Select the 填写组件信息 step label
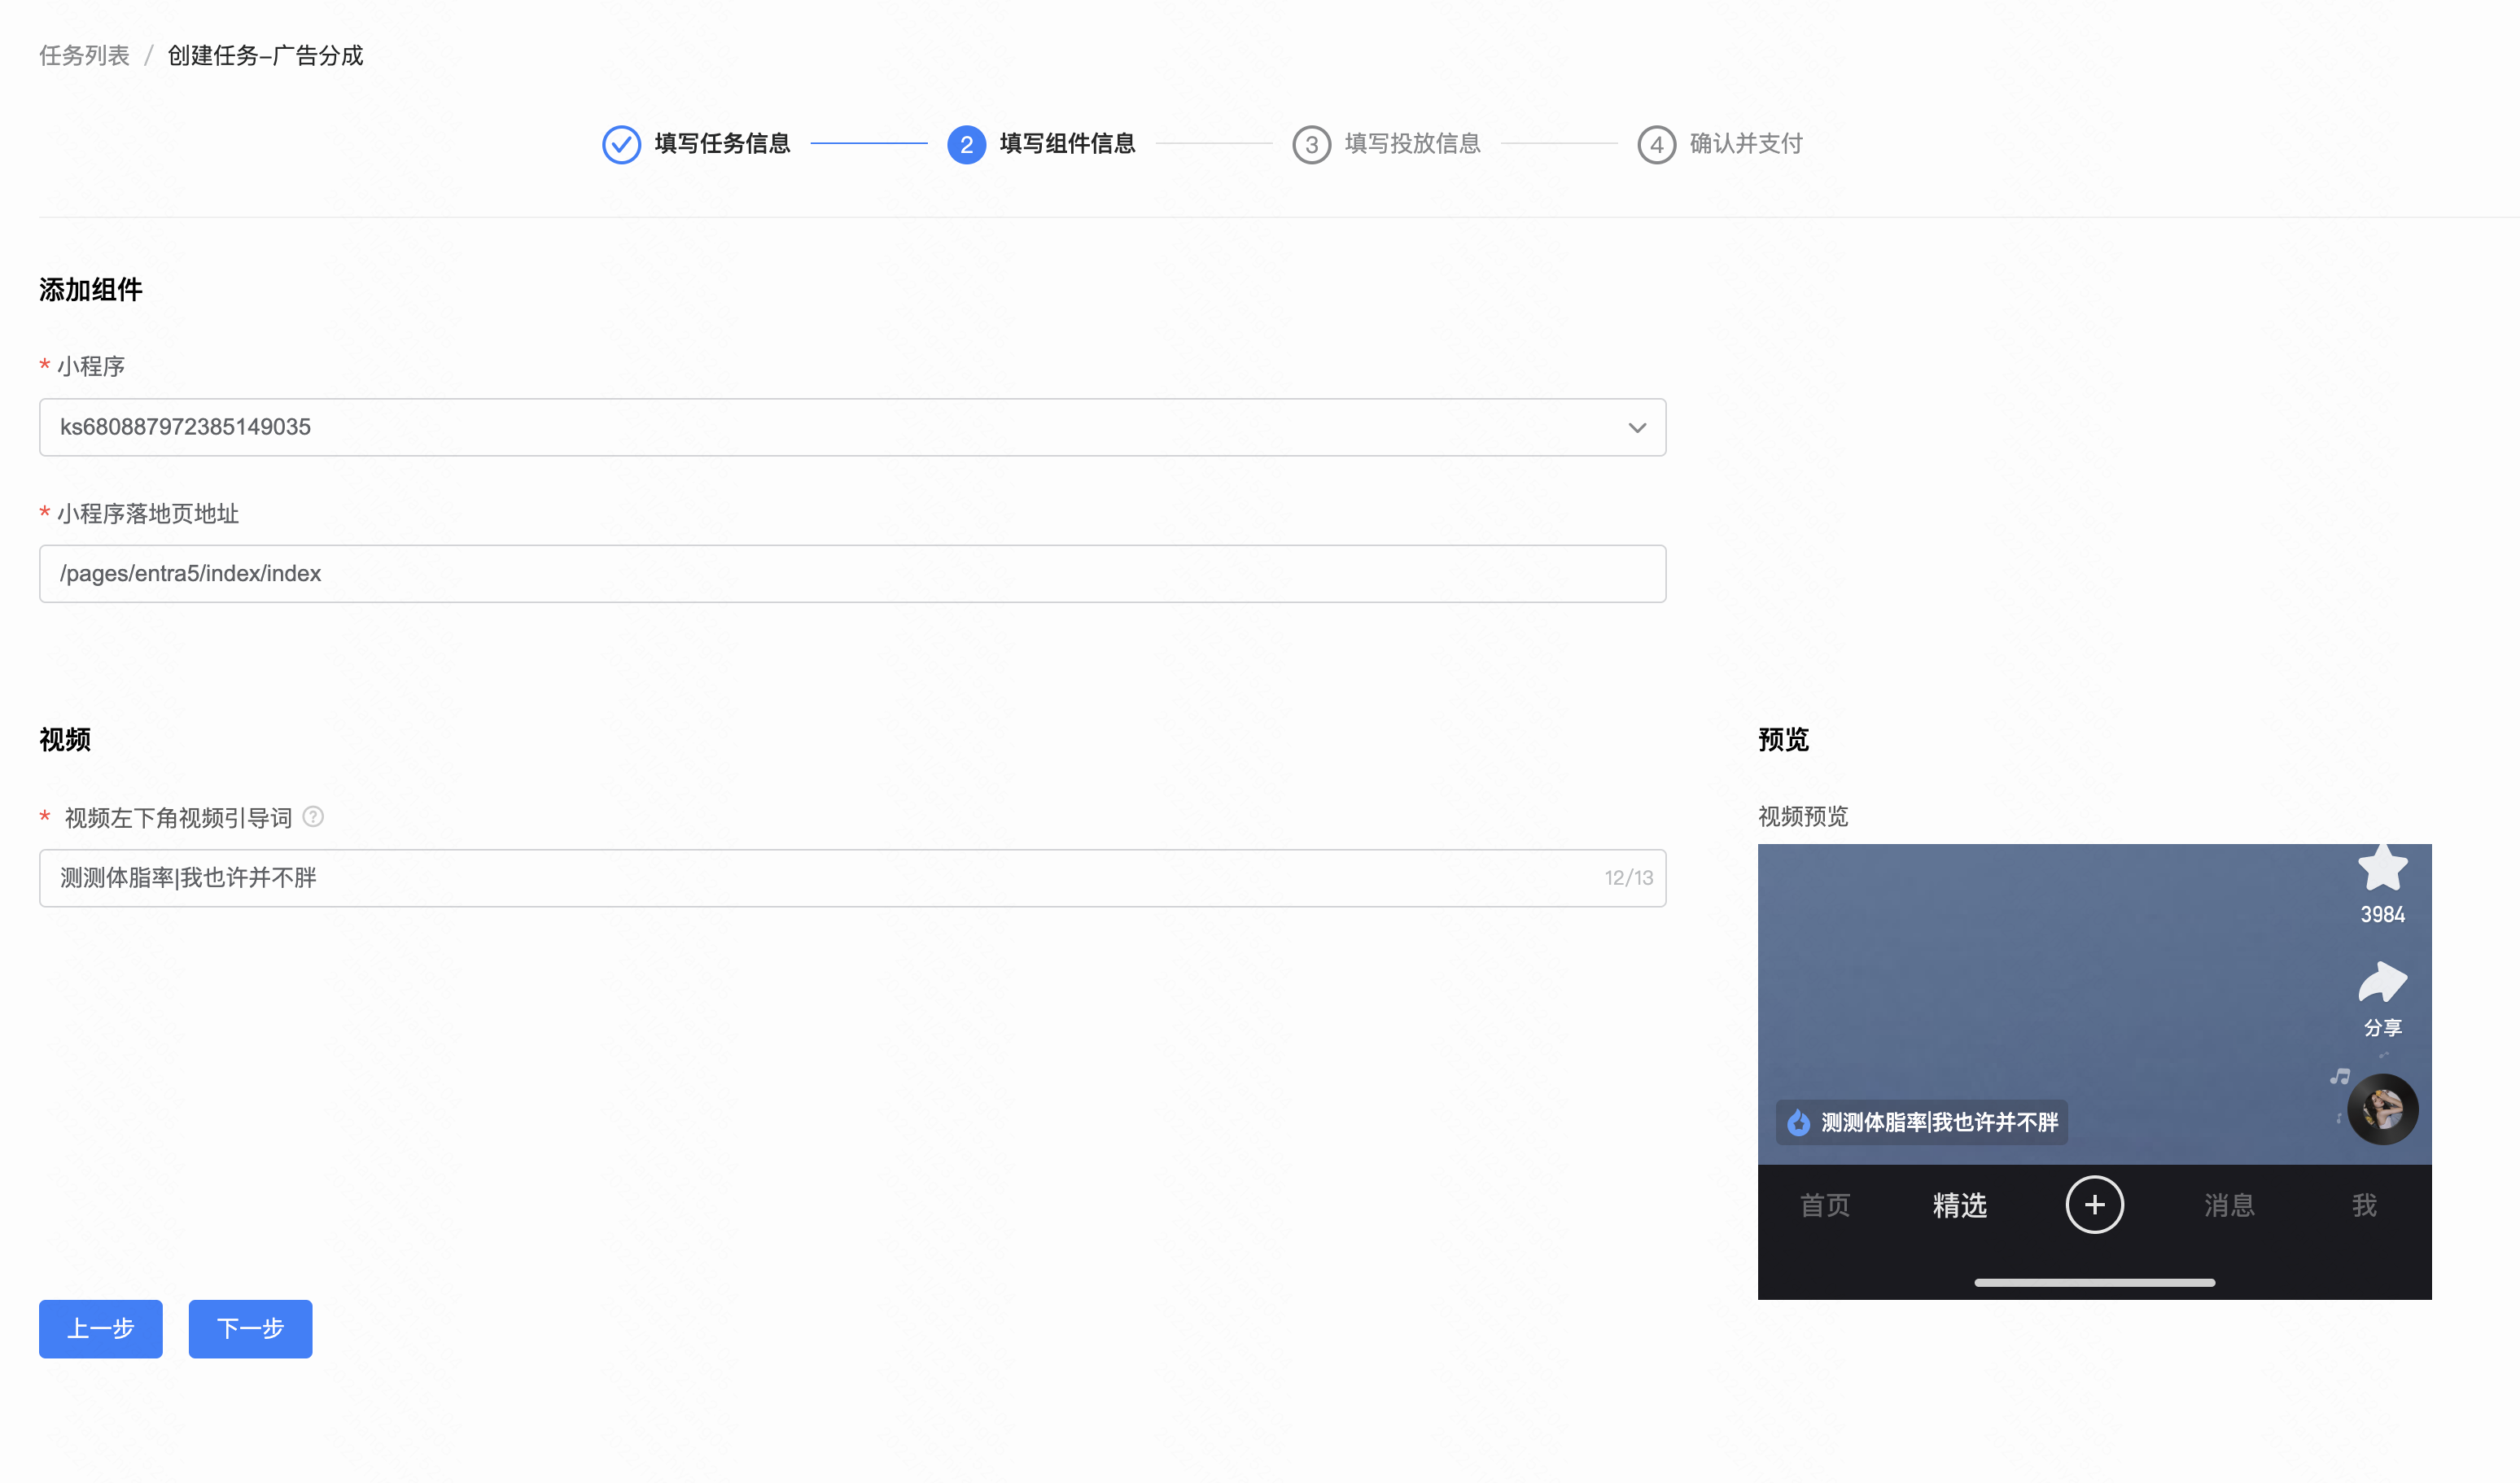 tap(1067, 144)
